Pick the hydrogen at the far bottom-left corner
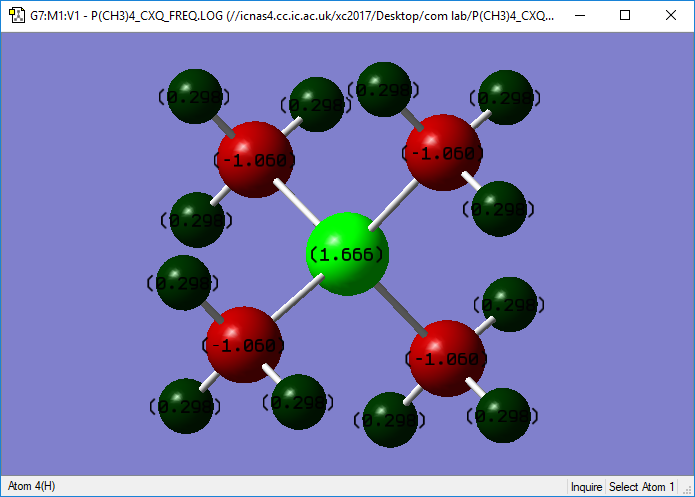695x497 pixels. (x=185, y=406)
